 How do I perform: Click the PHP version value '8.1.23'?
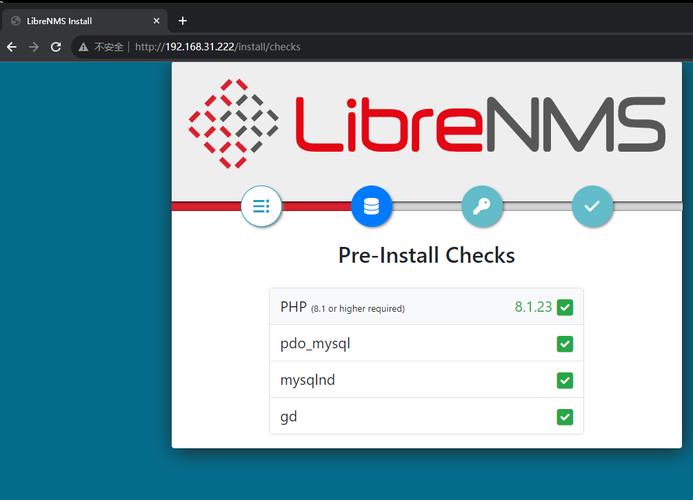(533, 307)
